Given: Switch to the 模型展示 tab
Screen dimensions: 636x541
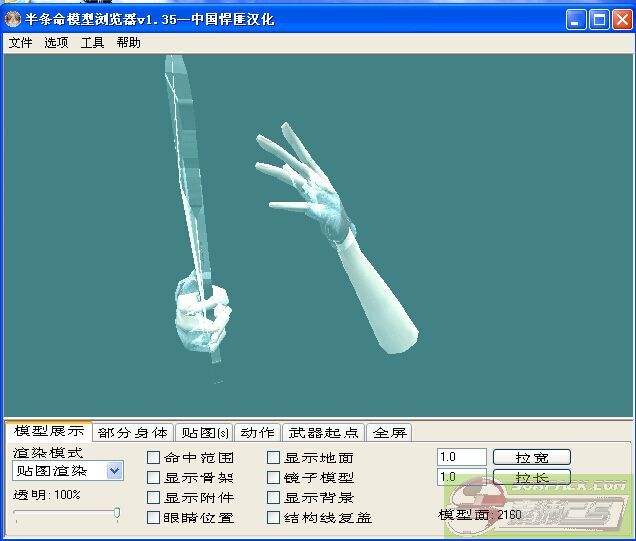Looking at the screenshot, I should [x=49, y=431].
